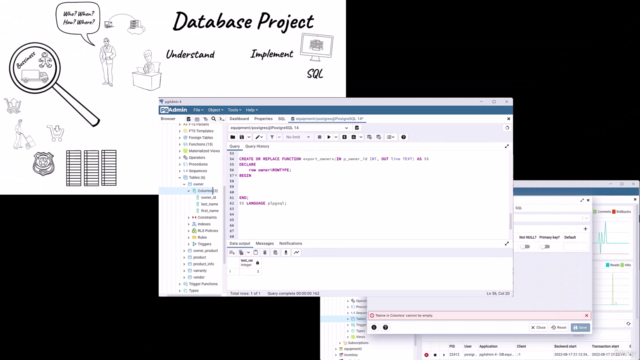The height and width of the screenshot is (360, 640).
Task: Toggle Primary key? switch in column dialog
Action: click(545, 247)
